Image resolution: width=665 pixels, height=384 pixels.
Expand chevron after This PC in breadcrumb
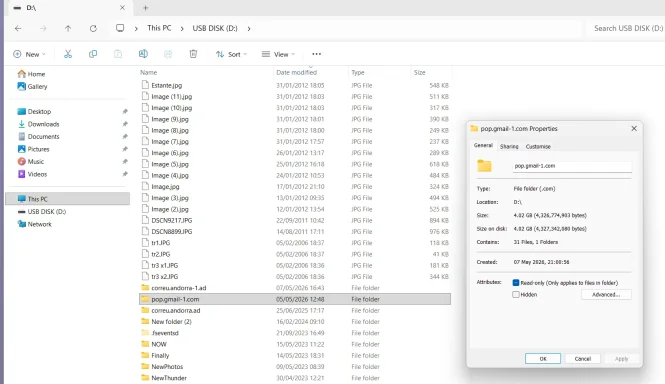[x=182, y=28]
